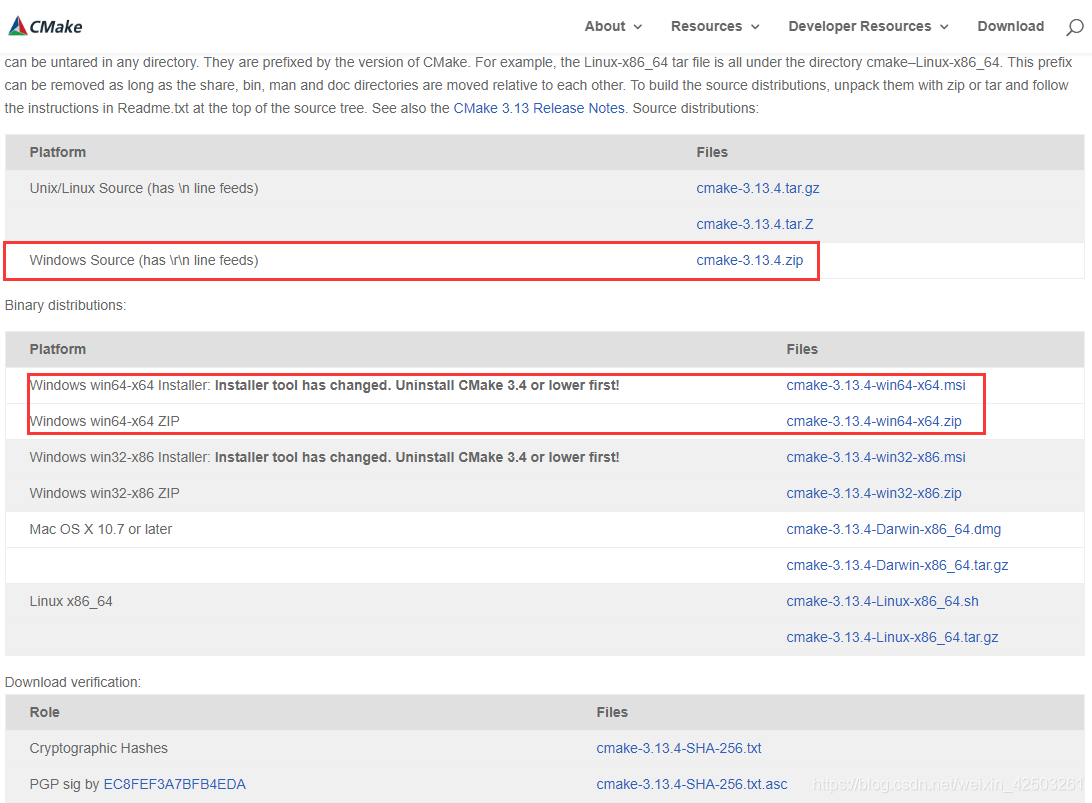1092x803 pixels.
Task: Go to the Download menu item
Action: pos(1011,26)
